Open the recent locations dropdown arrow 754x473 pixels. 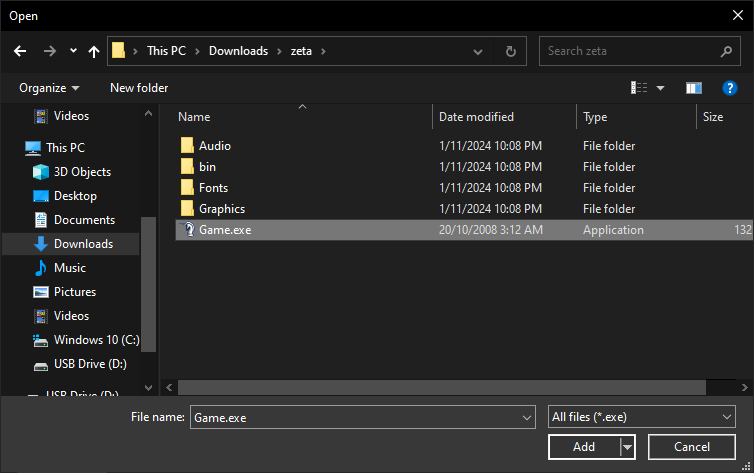coord(73,51)
